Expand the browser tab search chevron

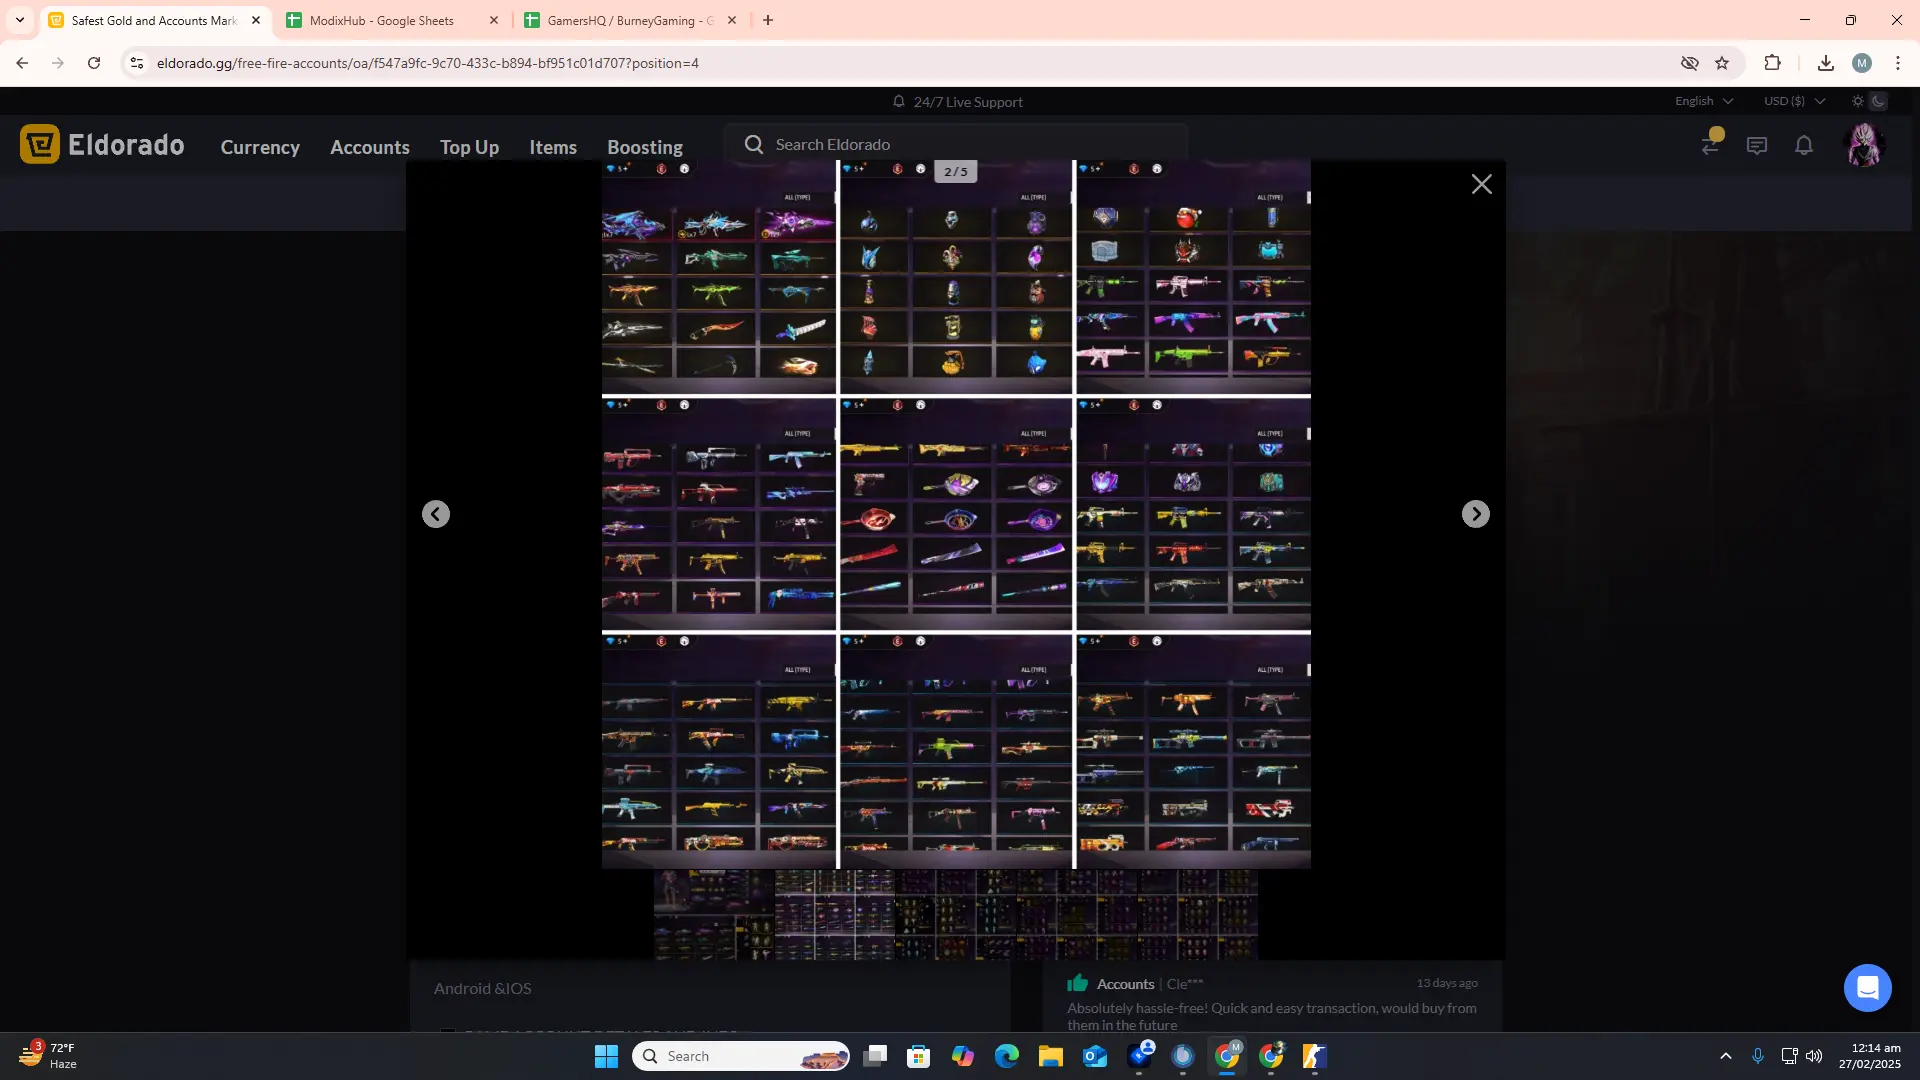pyautogui.click(x=20, y=20)
